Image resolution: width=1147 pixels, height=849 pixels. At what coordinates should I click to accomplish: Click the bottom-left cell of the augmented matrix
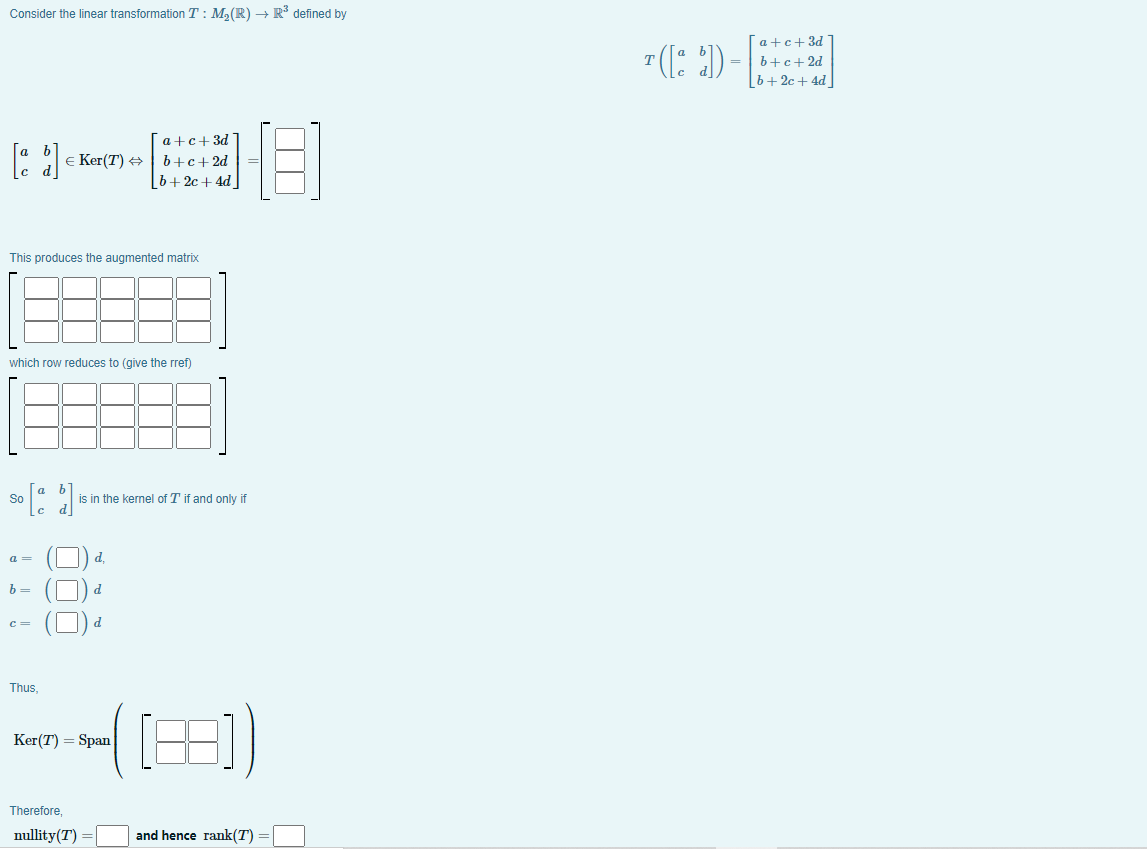click(x=41, y=332)
